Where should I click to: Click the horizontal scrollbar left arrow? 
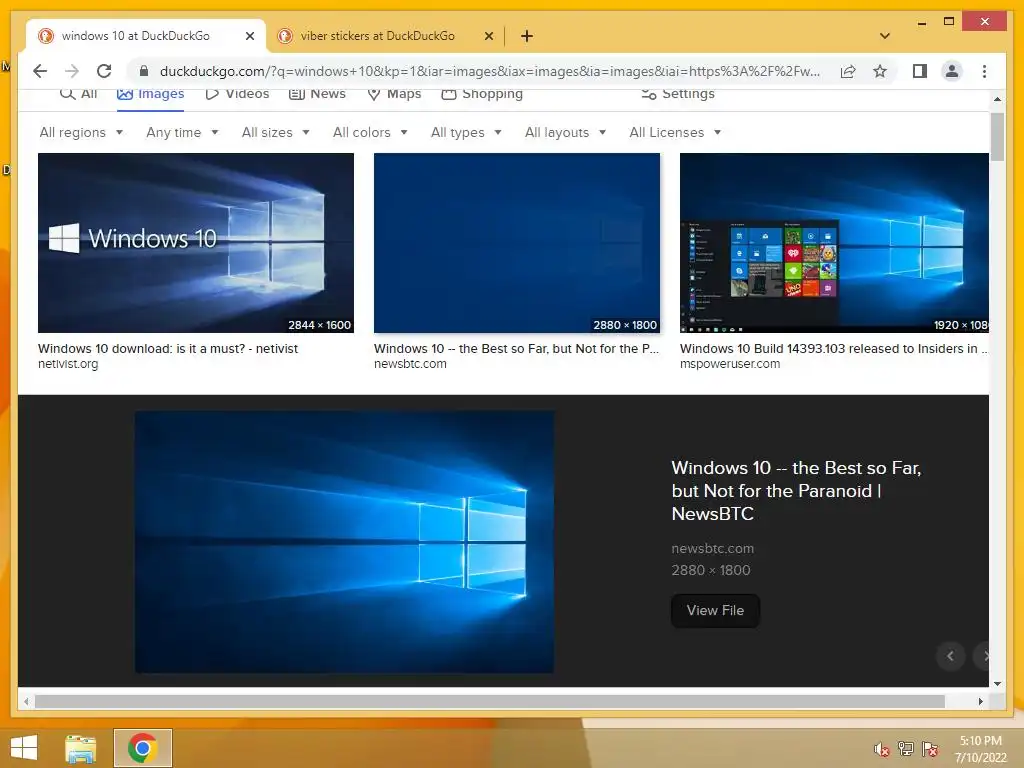point(26,701)
